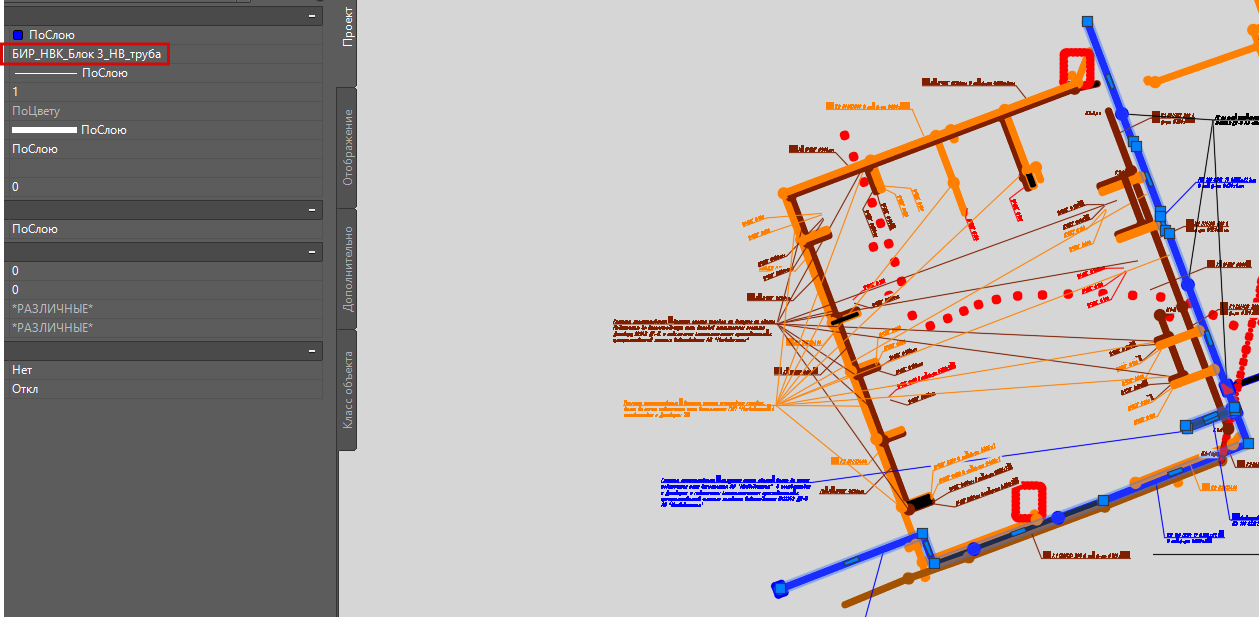Switch to the Отображение vertical tab
The image size is (1259, 617).
pyautogui.click(x=347, y=147)
